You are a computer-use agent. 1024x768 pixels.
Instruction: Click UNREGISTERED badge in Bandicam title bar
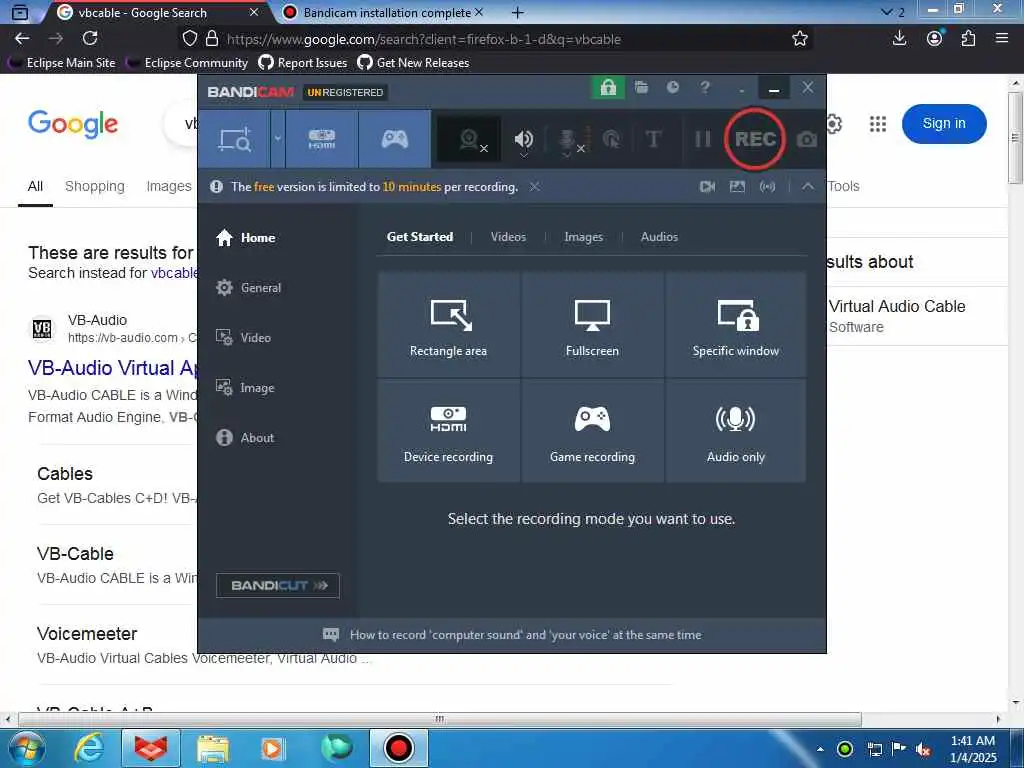click(x=345, y=92)
